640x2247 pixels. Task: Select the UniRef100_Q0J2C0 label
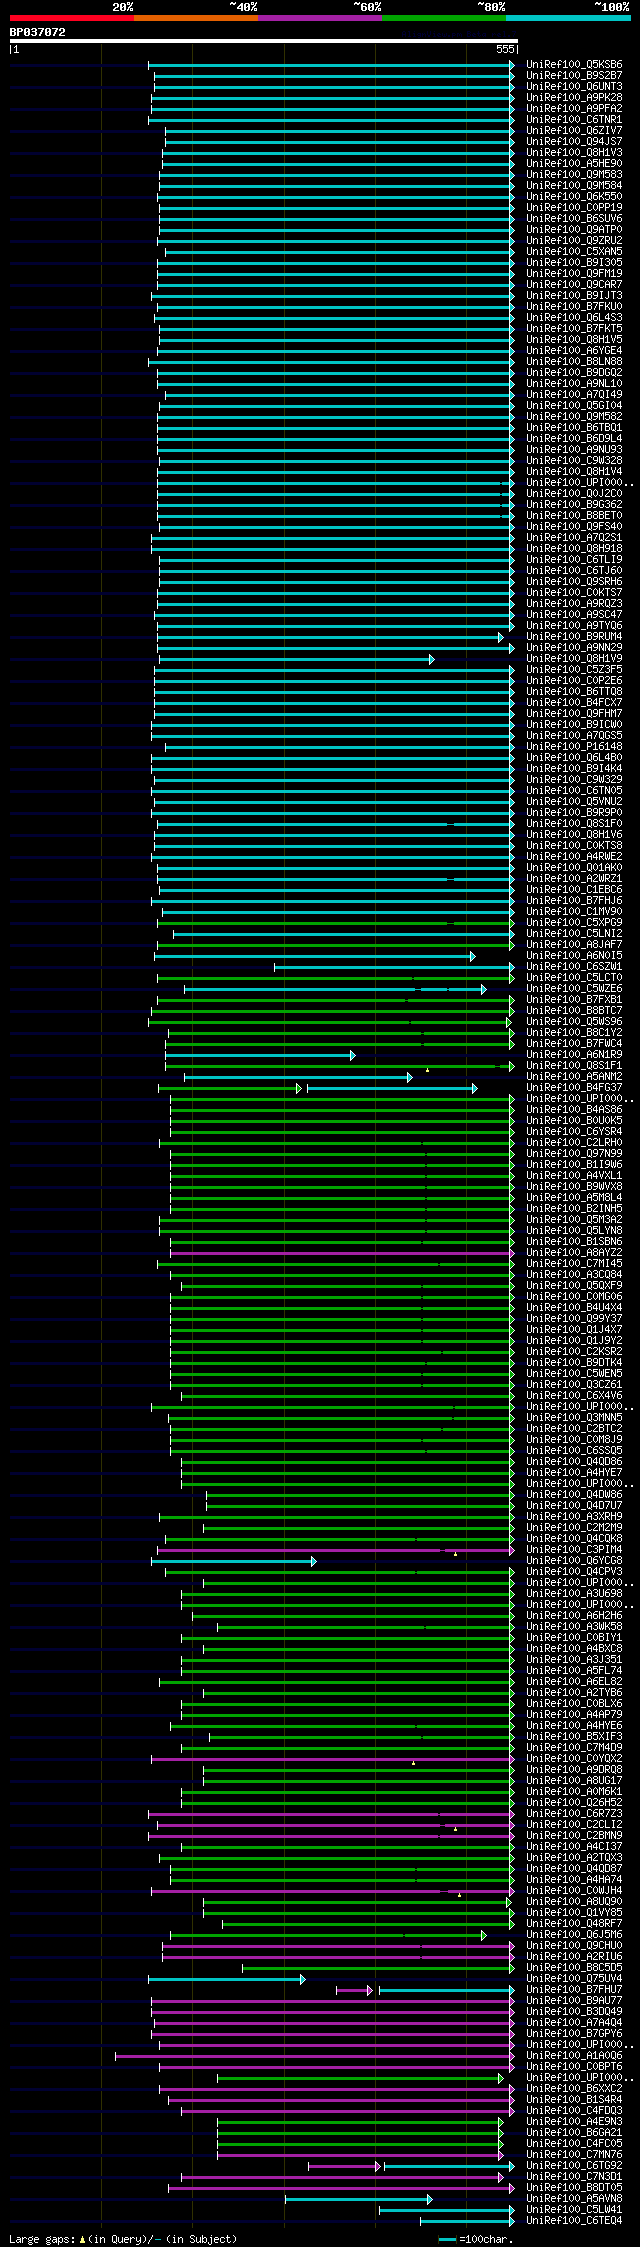tap(574, 494)
